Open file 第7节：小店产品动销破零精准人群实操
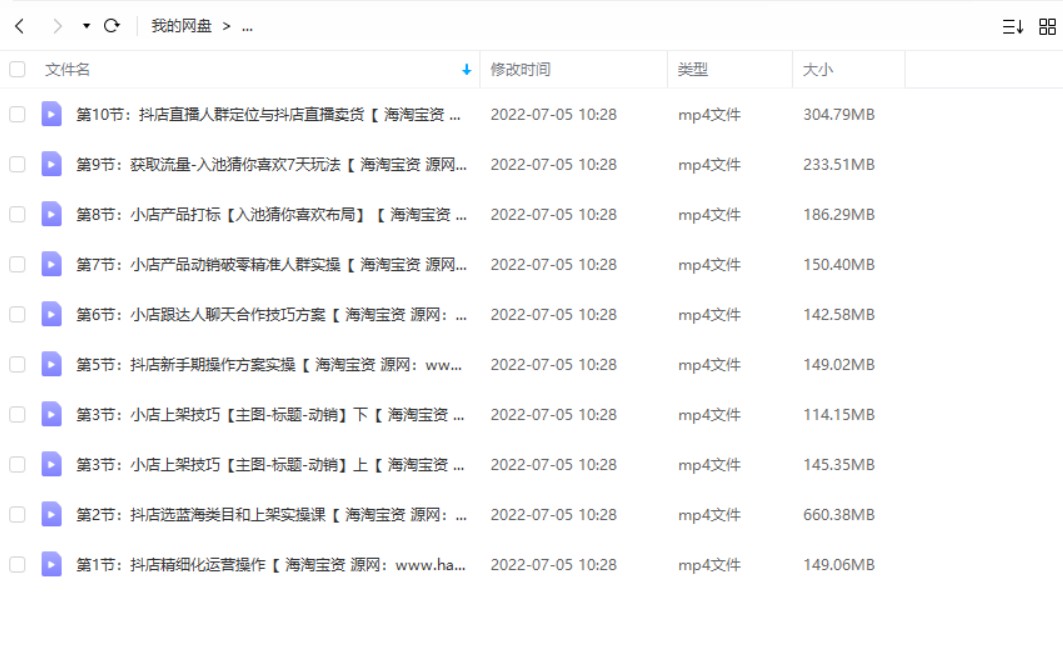The width and height of the screenshot is (1063, 654). (x=271, y=265)
